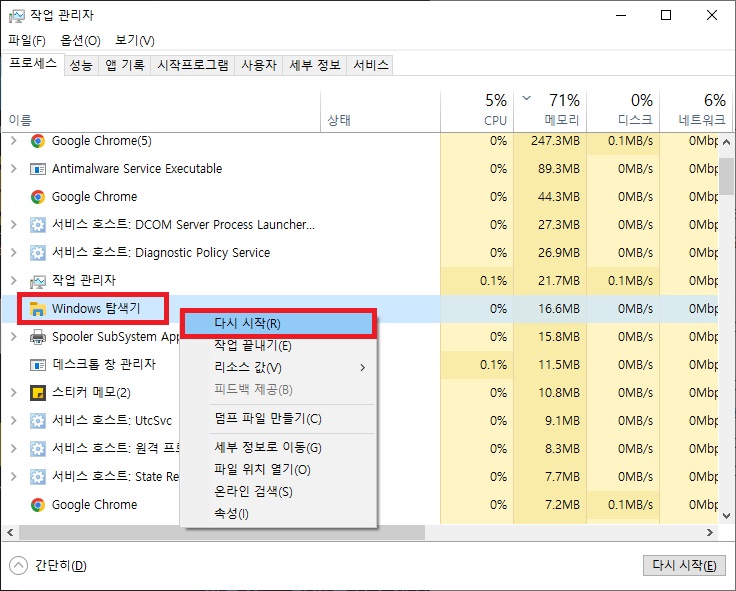Click the DCOM Server Process Launcher gear icon

coord(38,225)
